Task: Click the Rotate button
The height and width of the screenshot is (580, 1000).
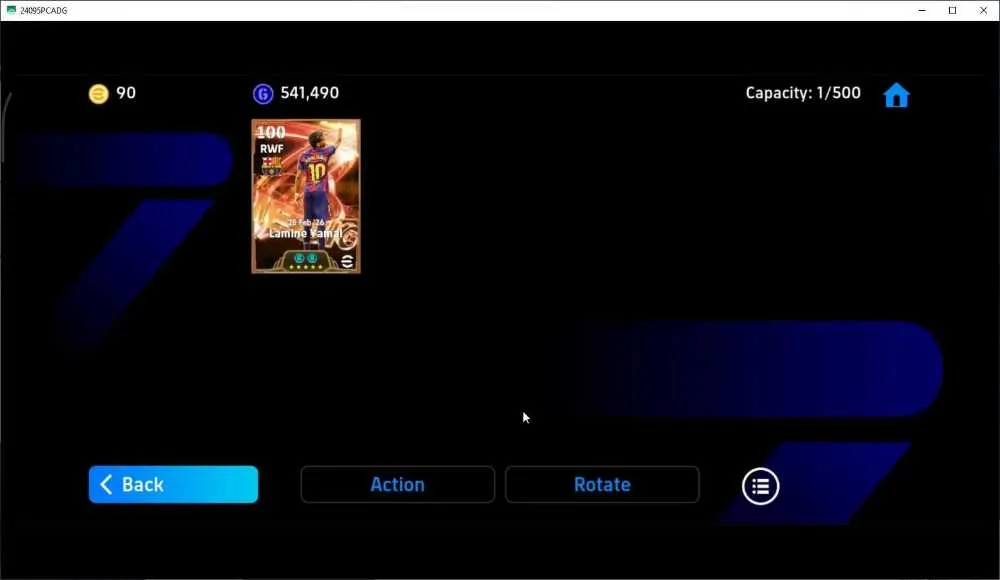Action: [x=602, y=484]
